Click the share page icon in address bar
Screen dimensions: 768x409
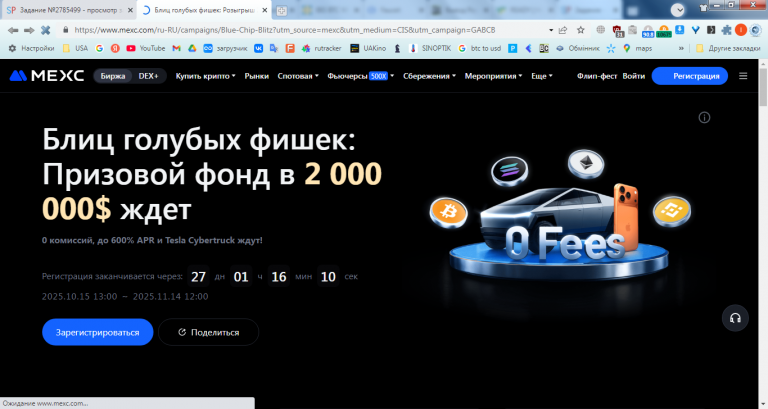[x=563, y=30]
